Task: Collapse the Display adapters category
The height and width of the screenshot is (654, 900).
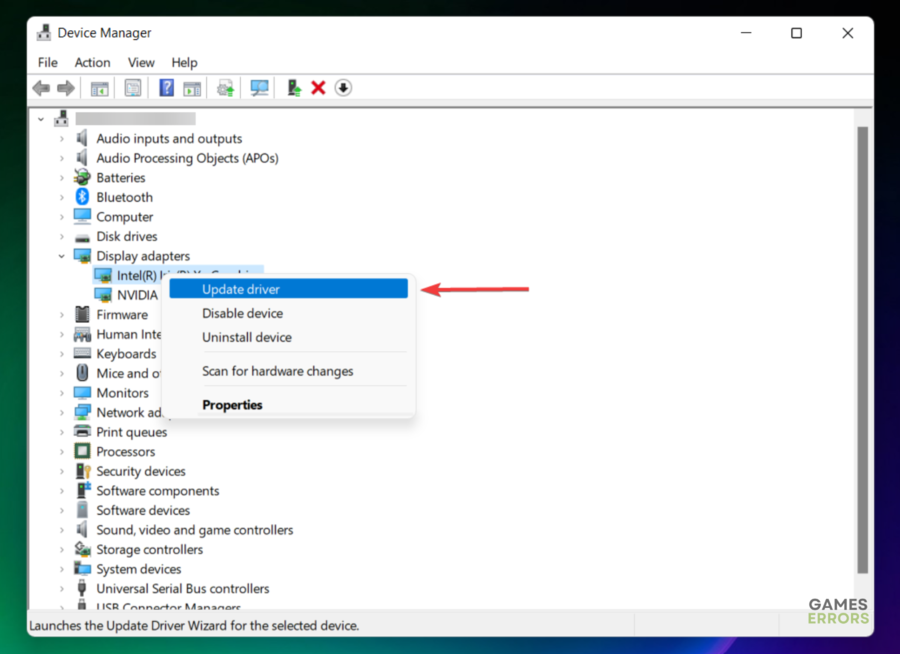Action: pyautogui.click(x=62, y=256)
